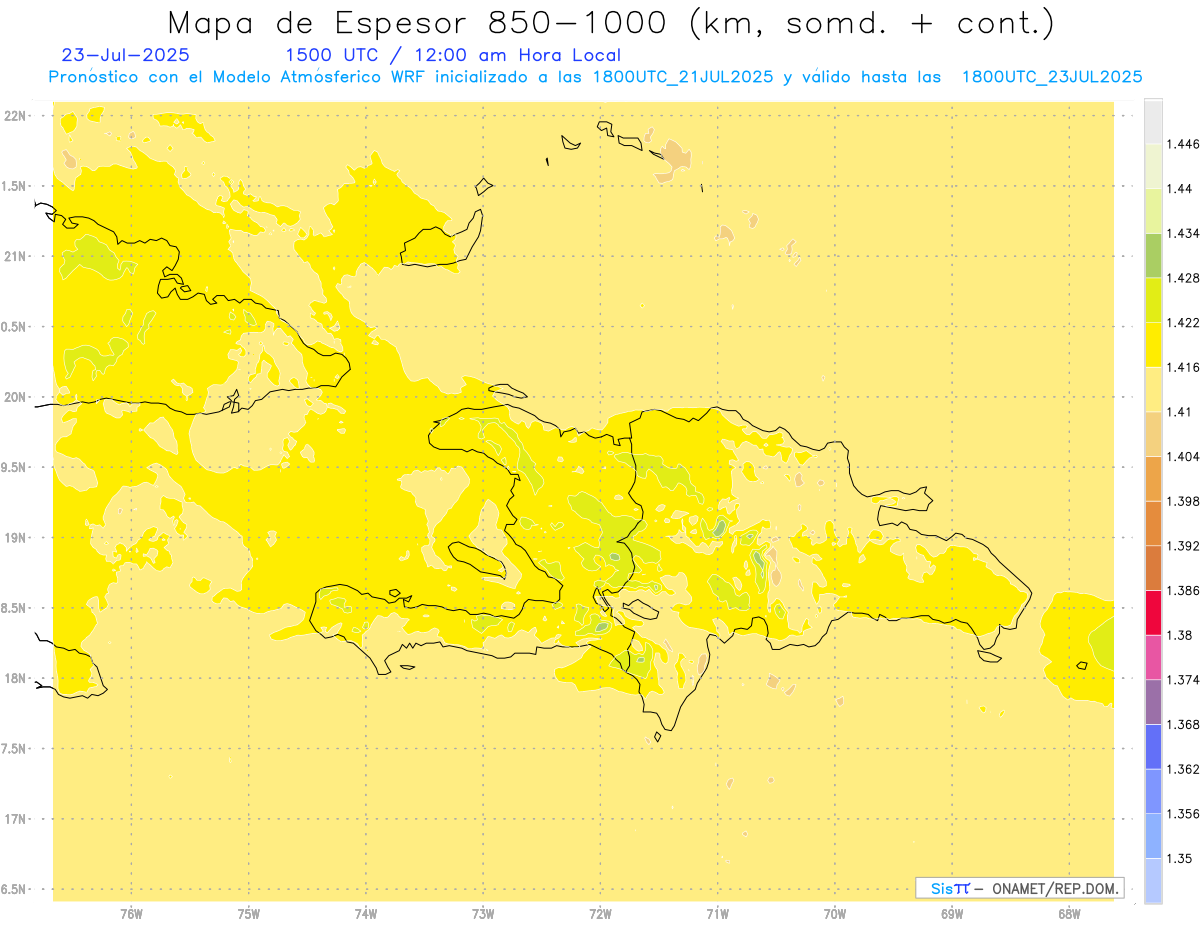Click the '1.428' colorbar value

pos(1183,278)
